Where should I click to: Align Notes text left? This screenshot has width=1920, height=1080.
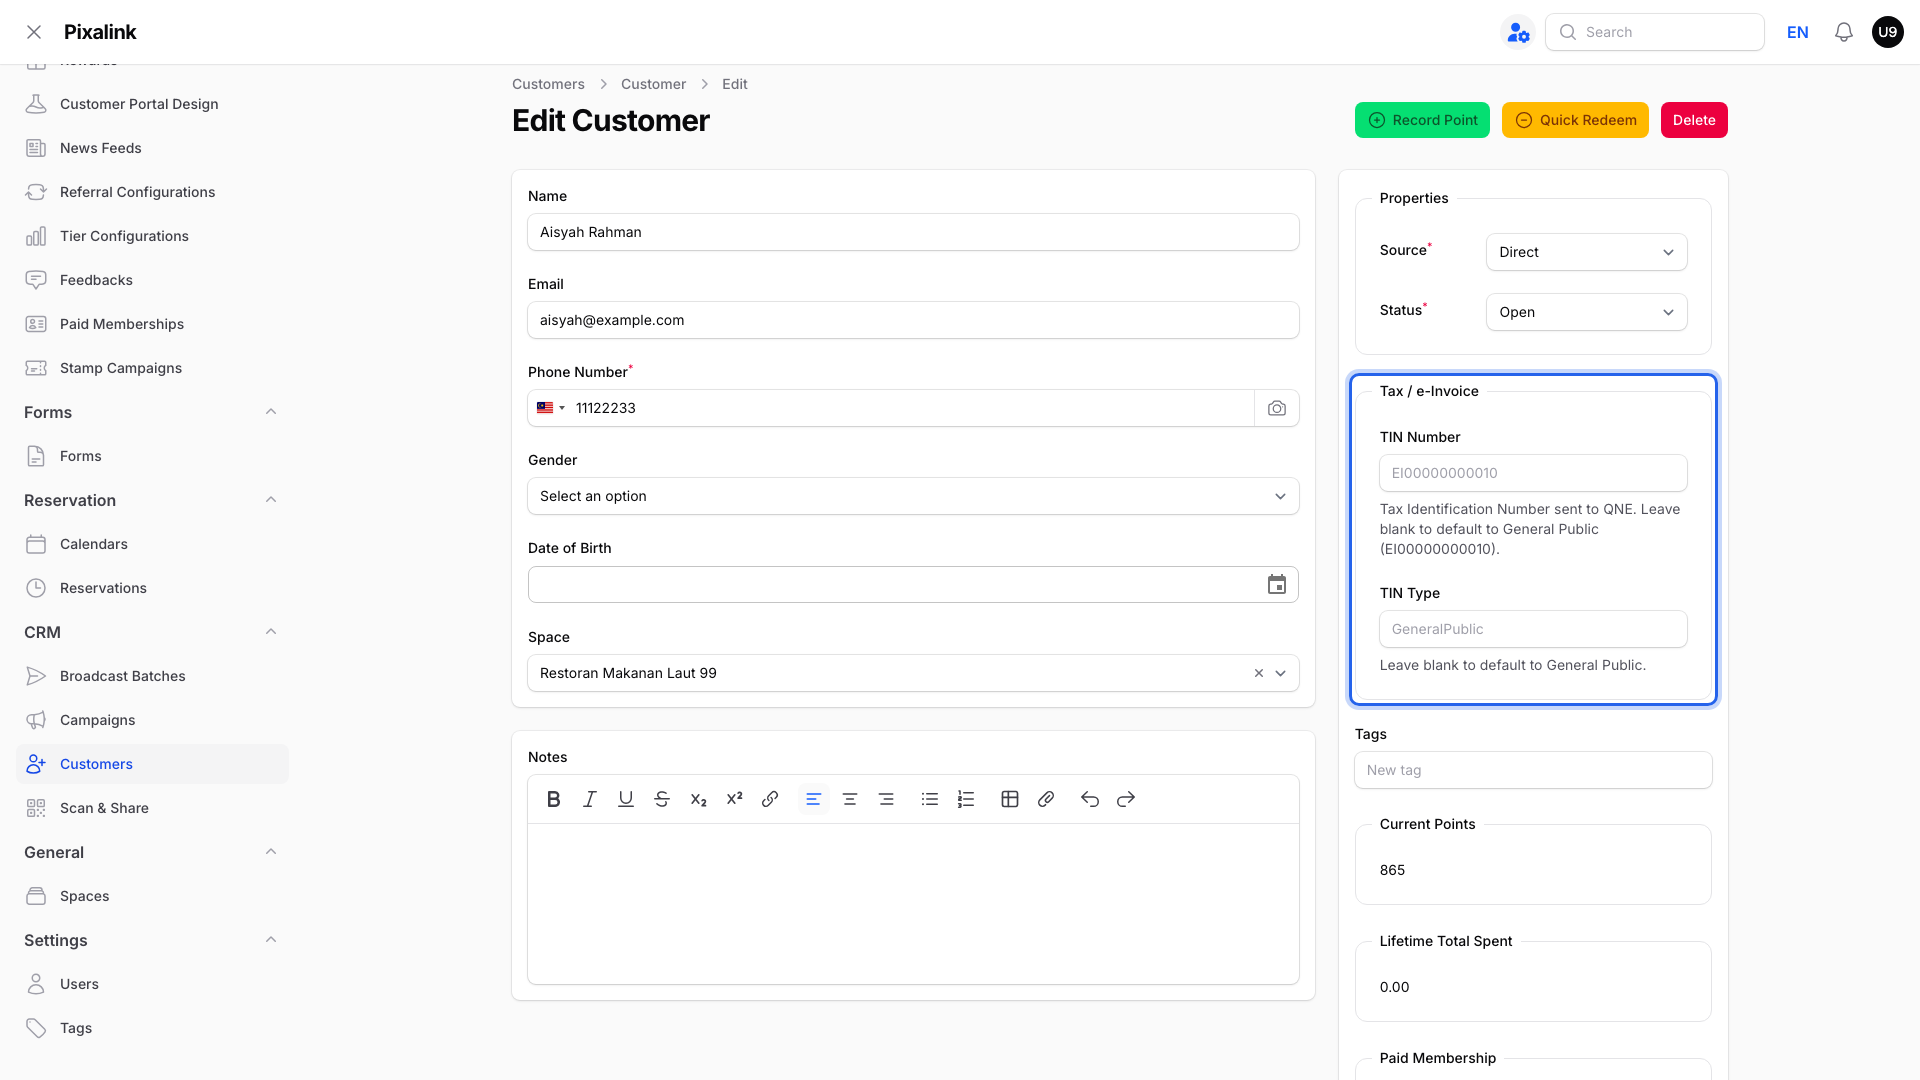(x=814, y=799)
